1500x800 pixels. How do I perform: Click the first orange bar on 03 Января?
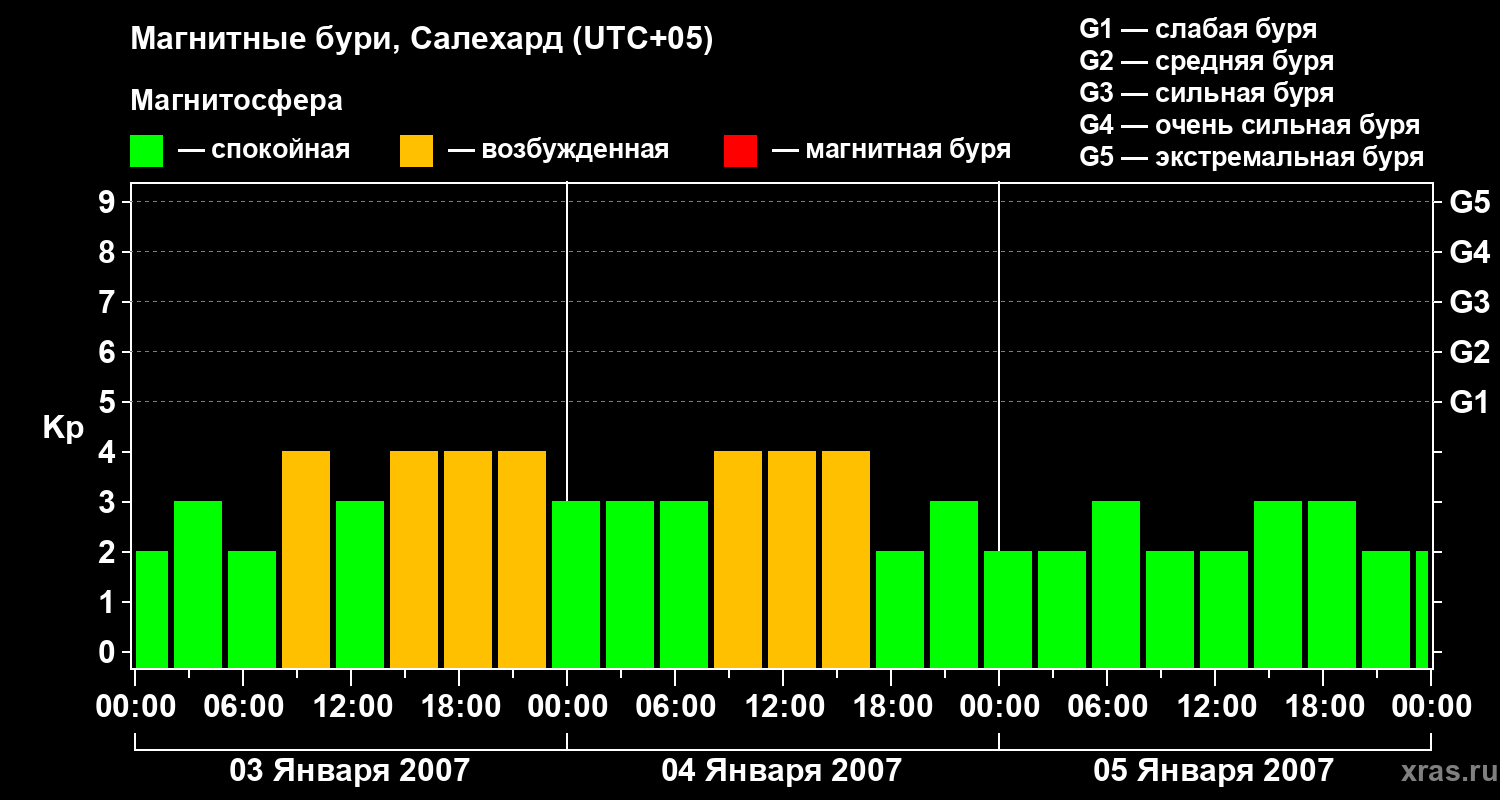tap(306, 560)
